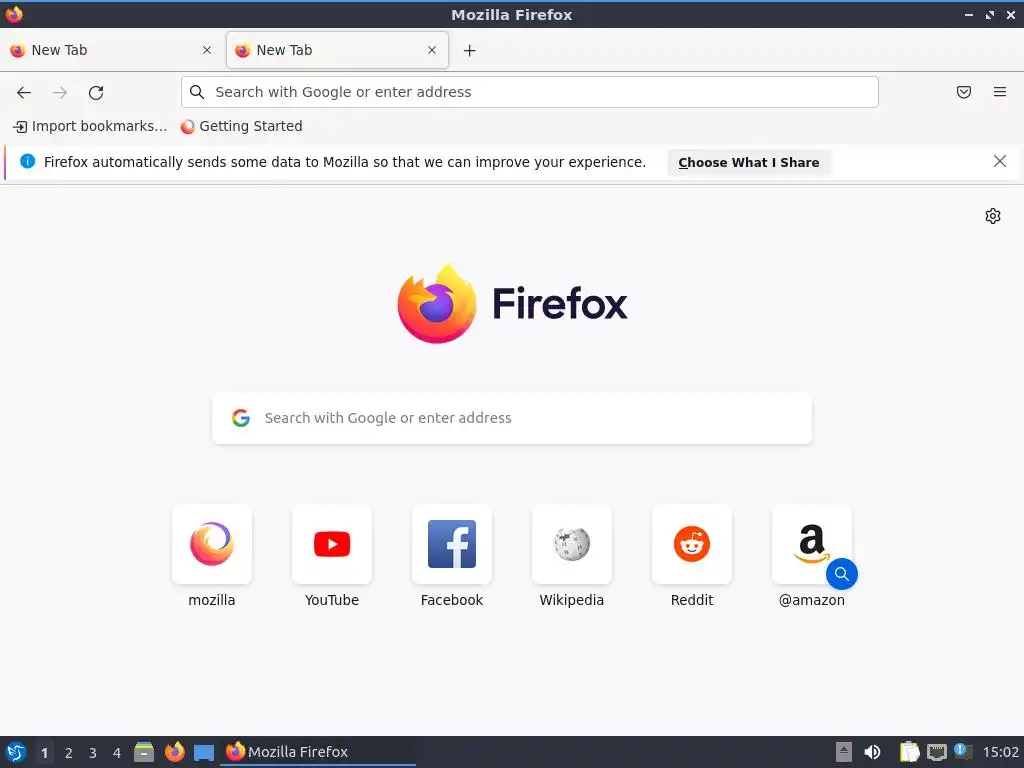This screenshot has height=768, width=1024.
Task: Open the Firefox hamburger application menu
Action: [x=1000, y=92]
